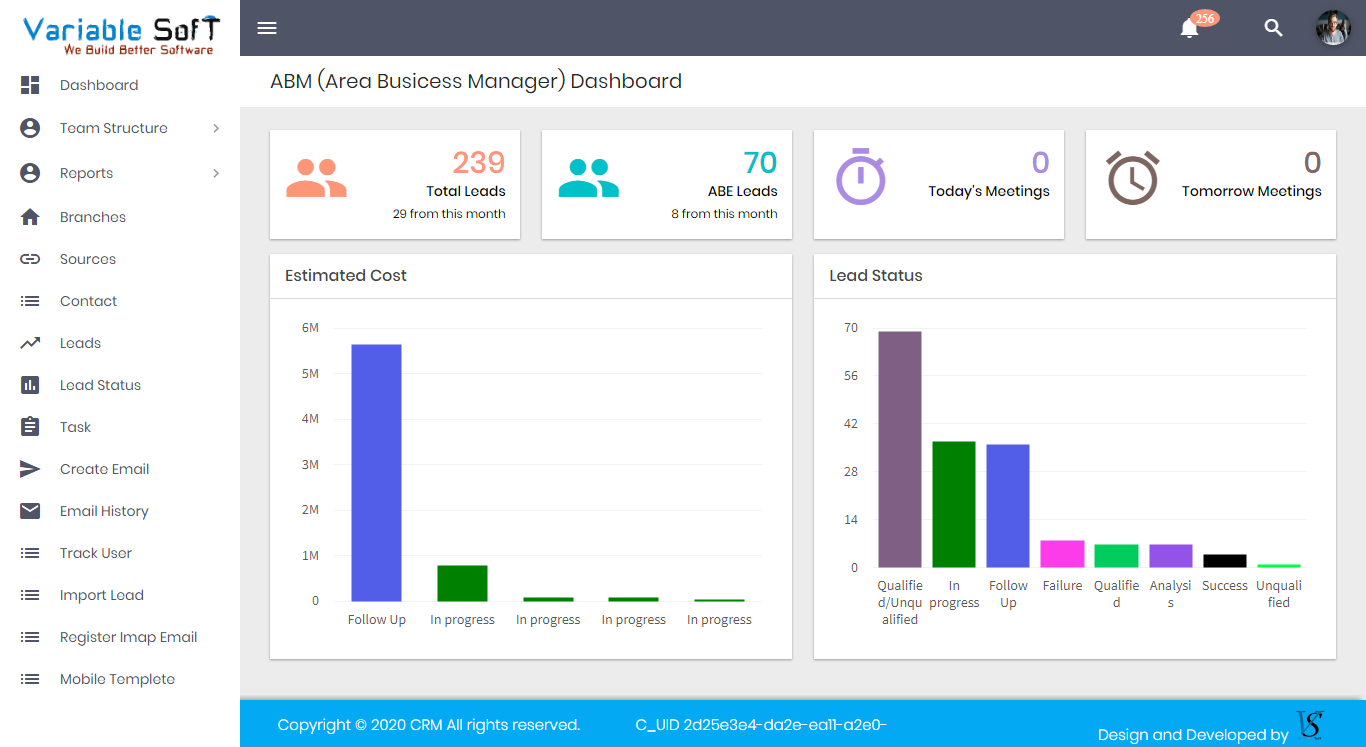Open the notifications bell icon
Viewport: 1366px width, 747px height.
[1189, 28]
